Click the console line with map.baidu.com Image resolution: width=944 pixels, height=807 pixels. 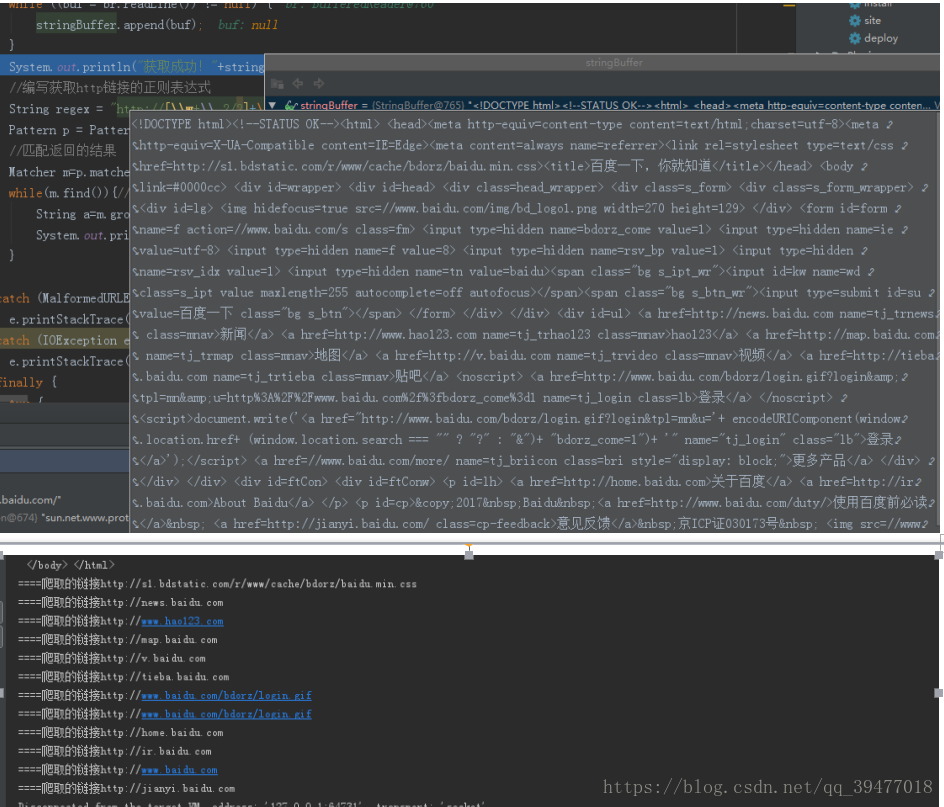click(117, 640)
